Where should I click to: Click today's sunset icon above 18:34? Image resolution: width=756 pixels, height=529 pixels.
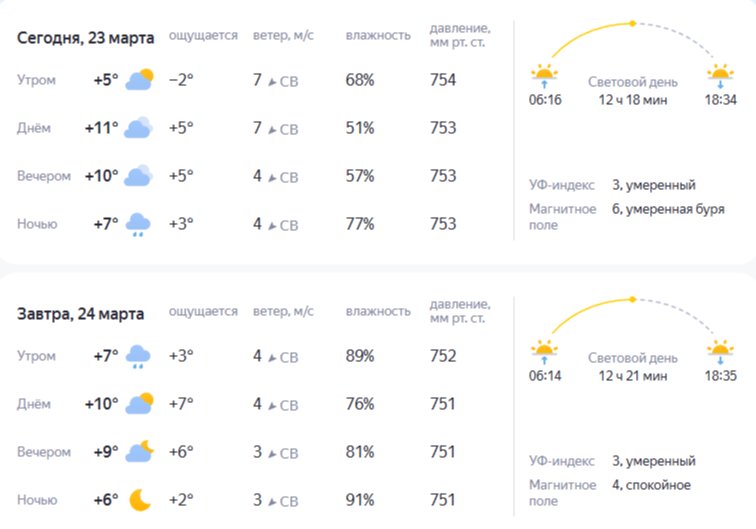pyautogui.click(x=720, y=75)
